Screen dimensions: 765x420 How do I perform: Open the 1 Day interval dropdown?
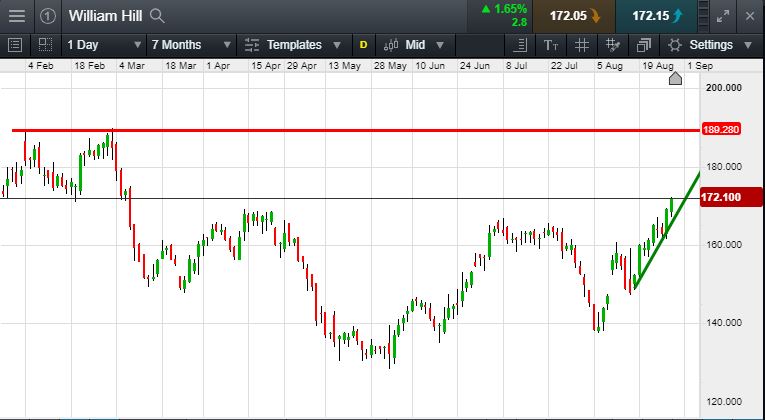pyautogui.click(x=104, y=45)
